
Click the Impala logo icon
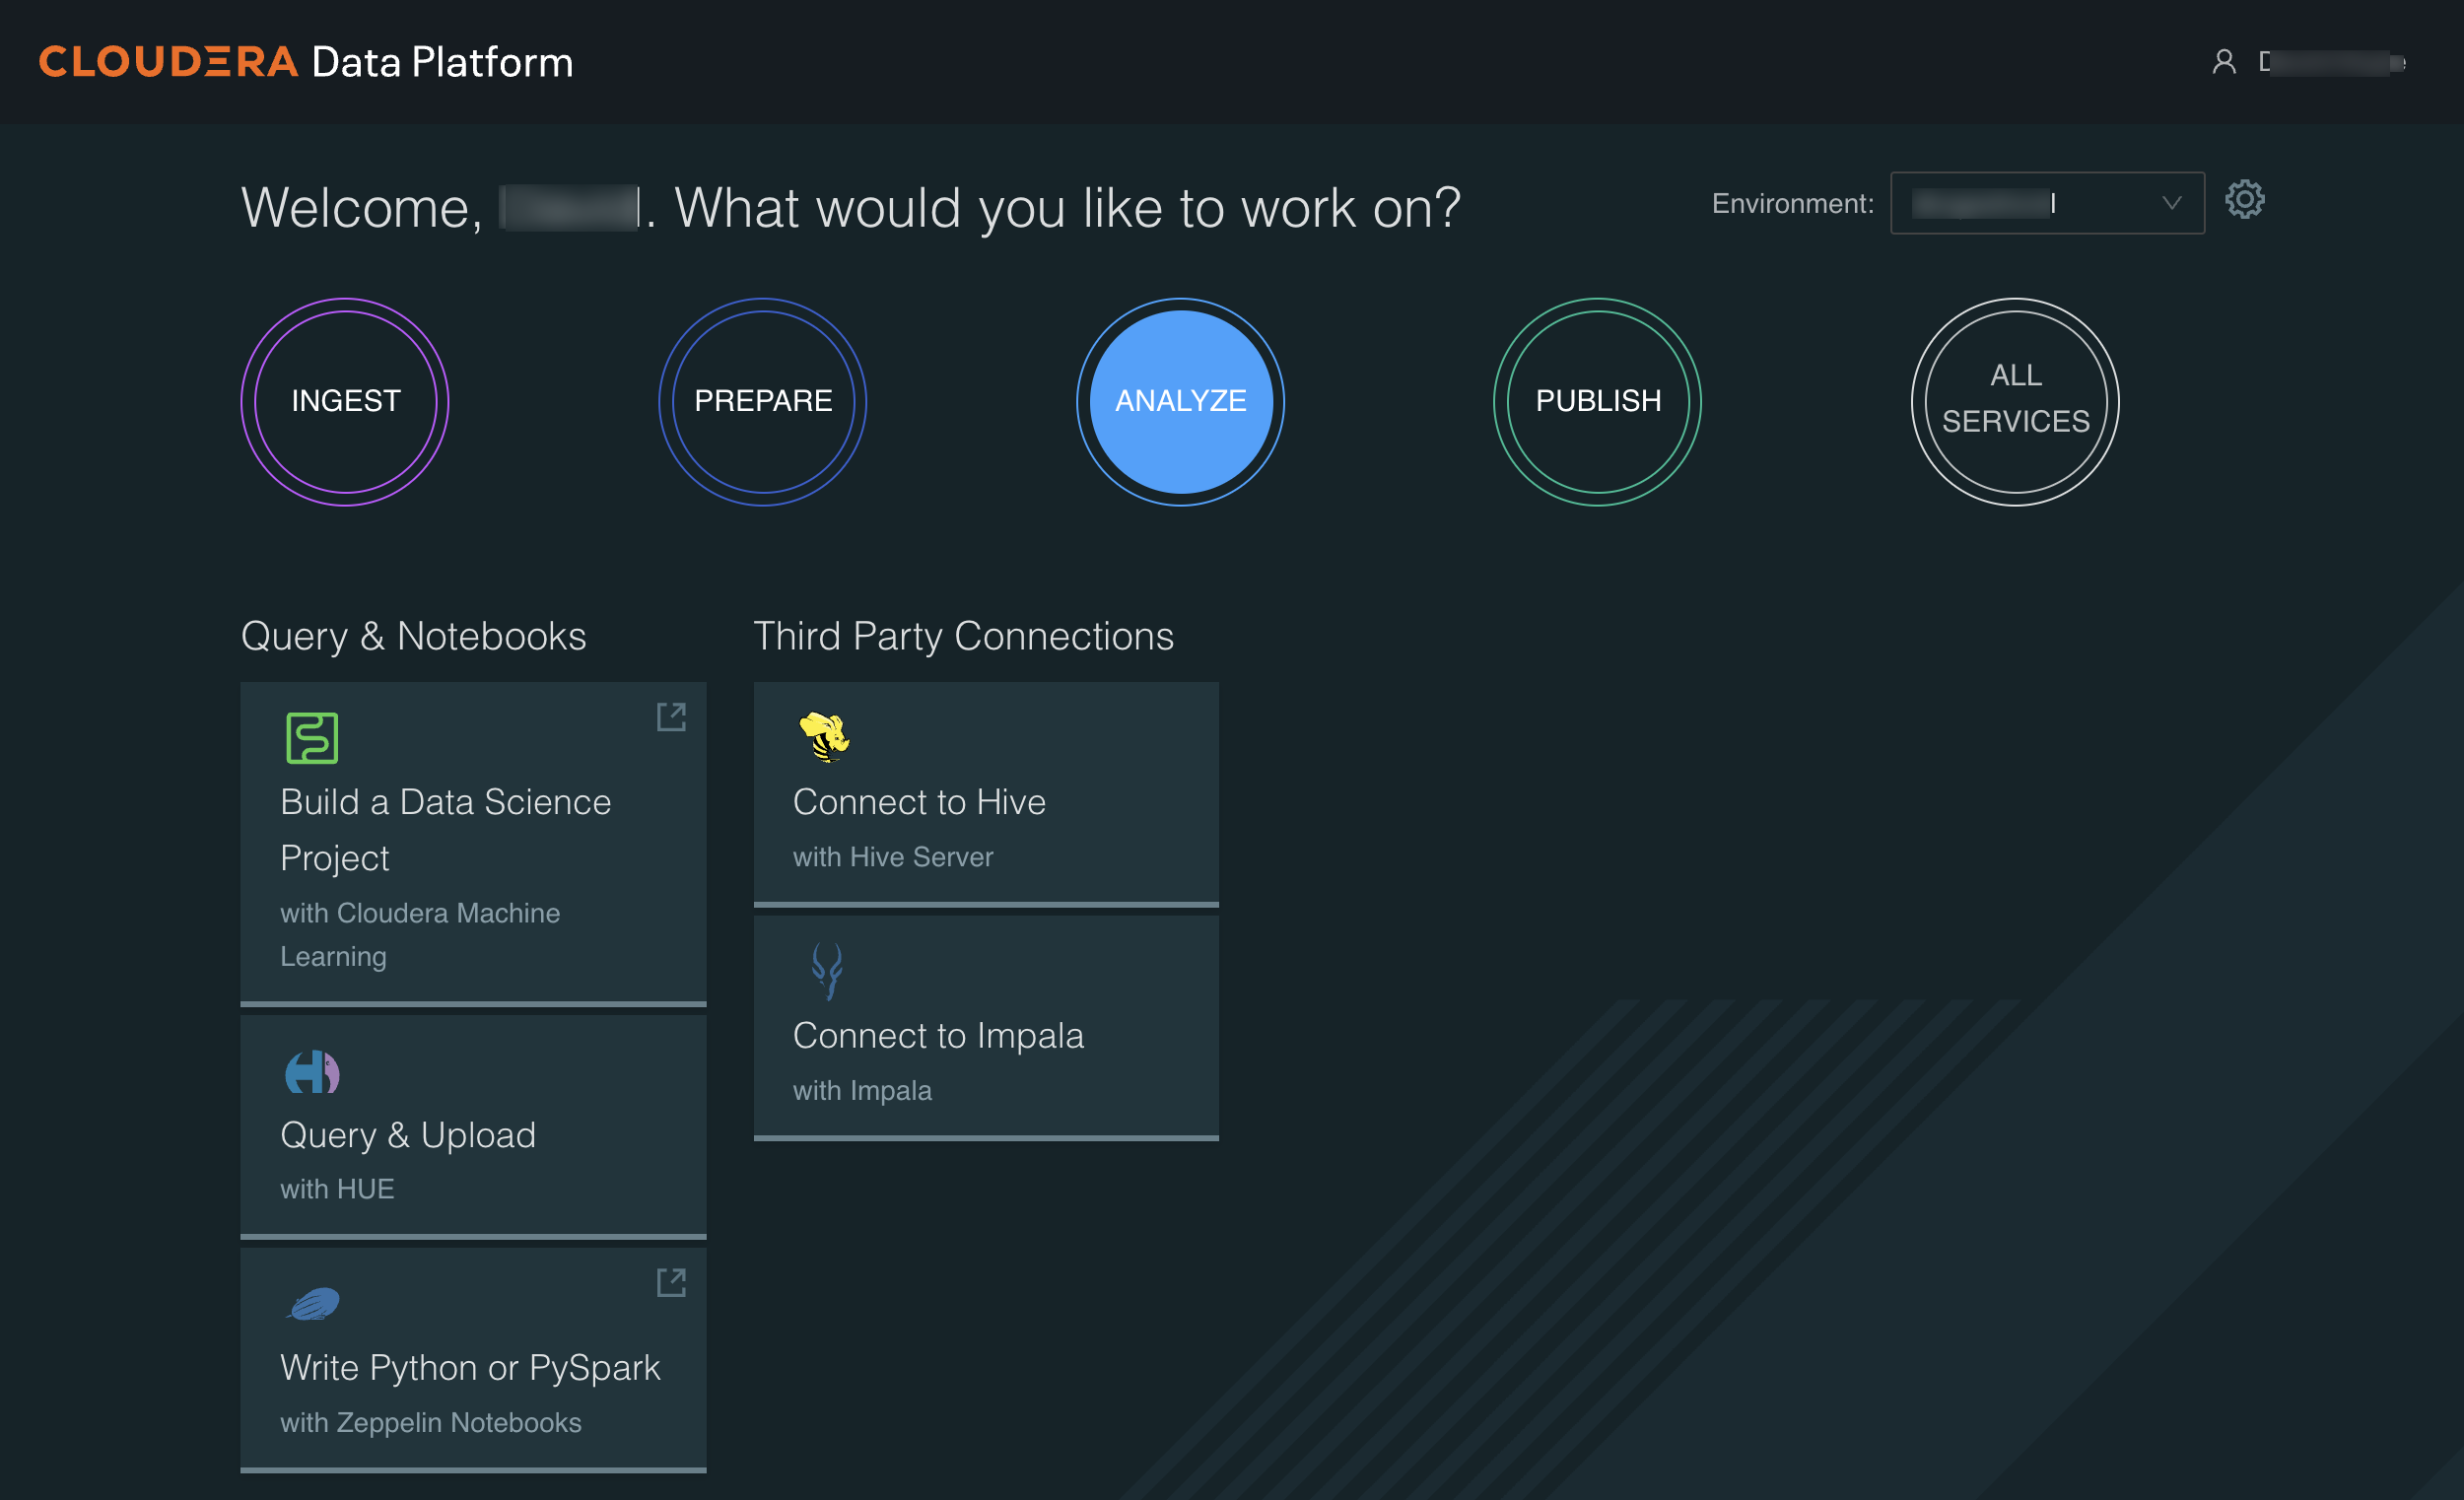(827, 970)
